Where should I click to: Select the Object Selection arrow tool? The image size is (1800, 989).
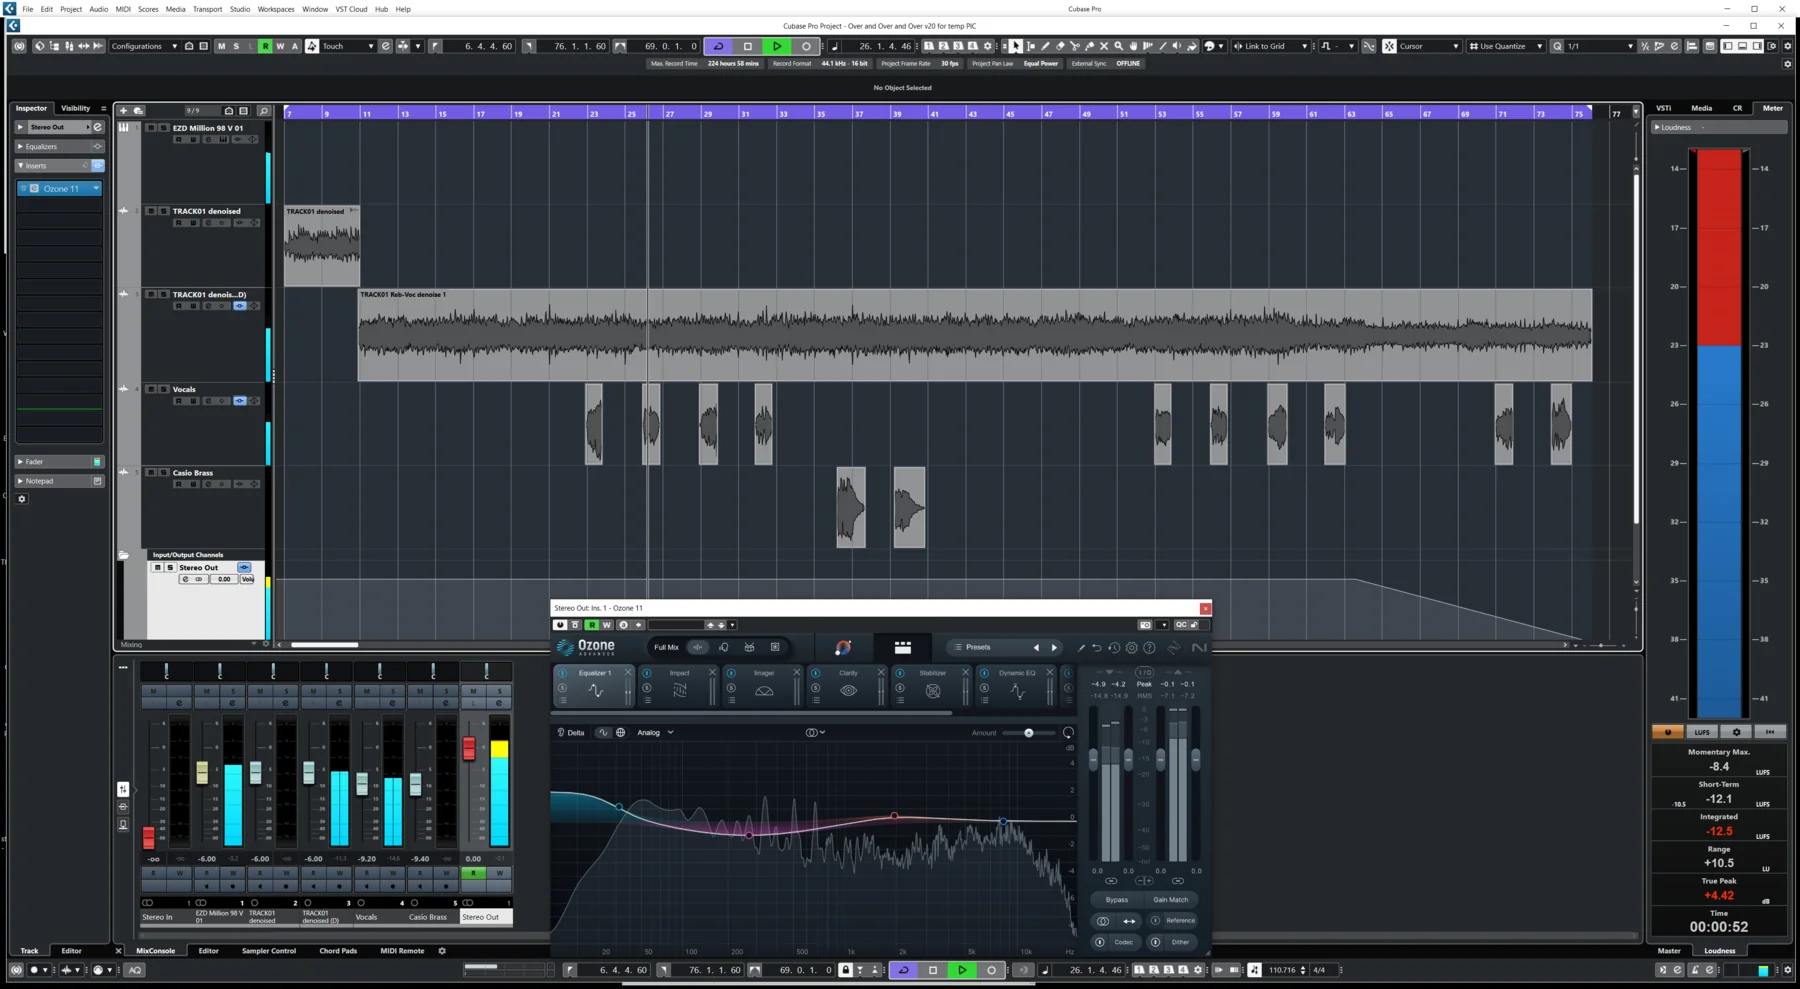[1016, 46]
